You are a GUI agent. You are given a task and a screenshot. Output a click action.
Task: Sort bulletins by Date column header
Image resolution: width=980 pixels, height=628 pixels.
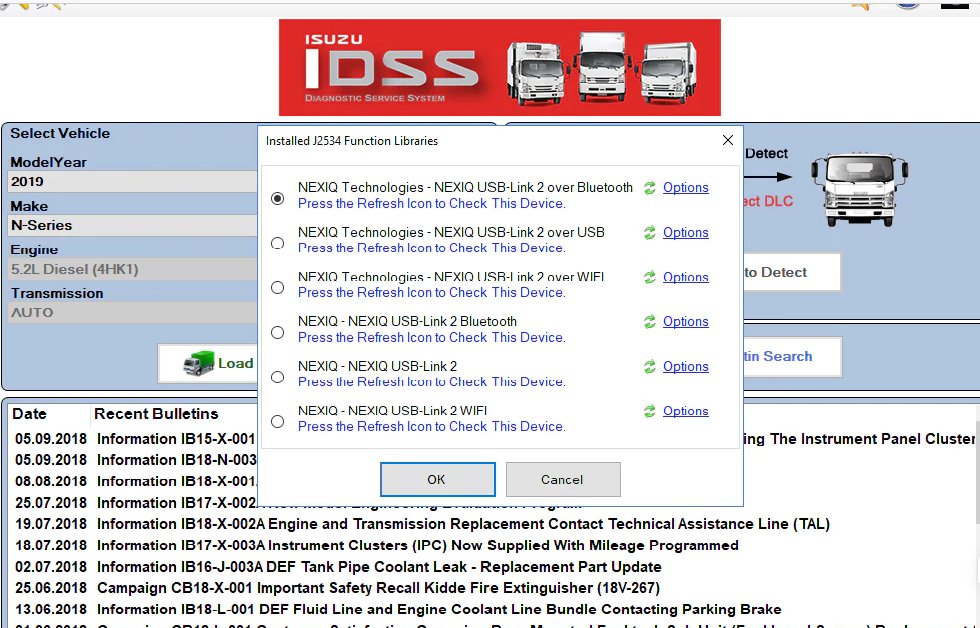pos(29,414)
